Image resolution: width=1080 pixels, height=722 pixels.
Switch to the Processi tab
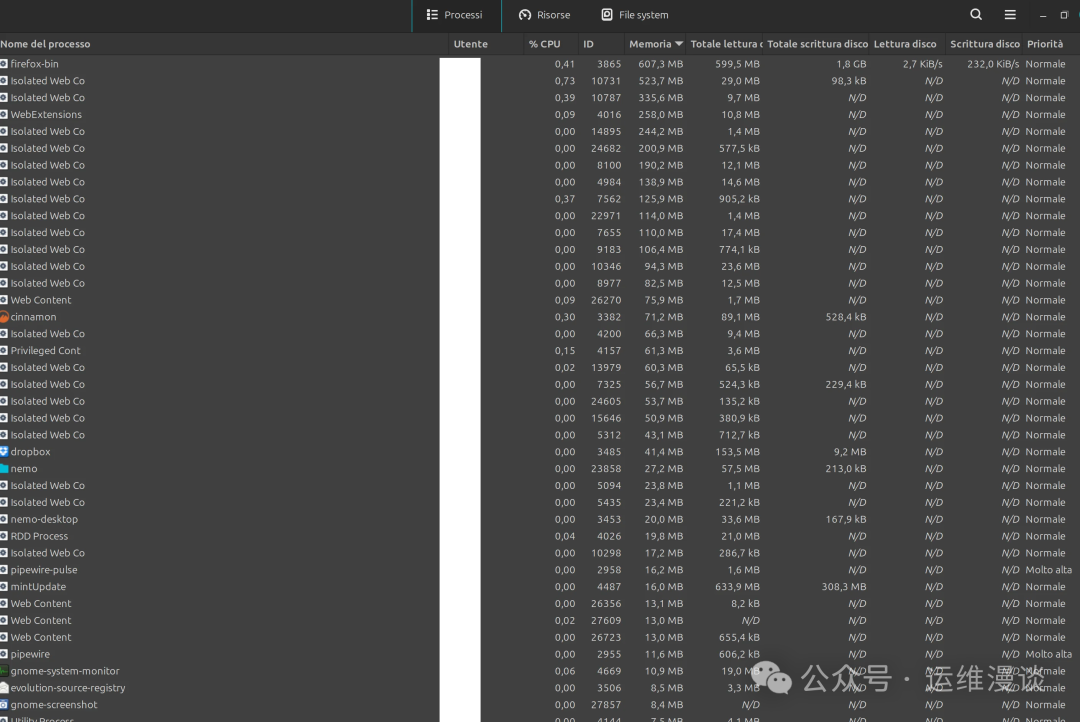coord(455,15)
